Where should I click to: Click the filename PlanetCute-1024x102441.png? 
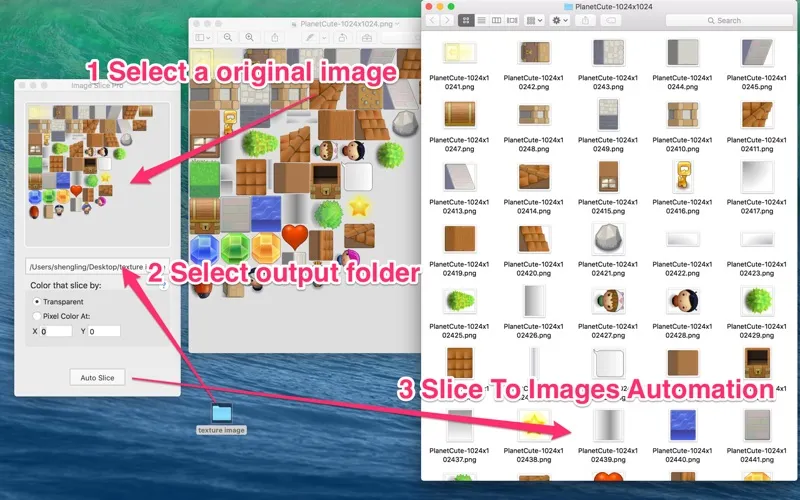click(757, 455)
